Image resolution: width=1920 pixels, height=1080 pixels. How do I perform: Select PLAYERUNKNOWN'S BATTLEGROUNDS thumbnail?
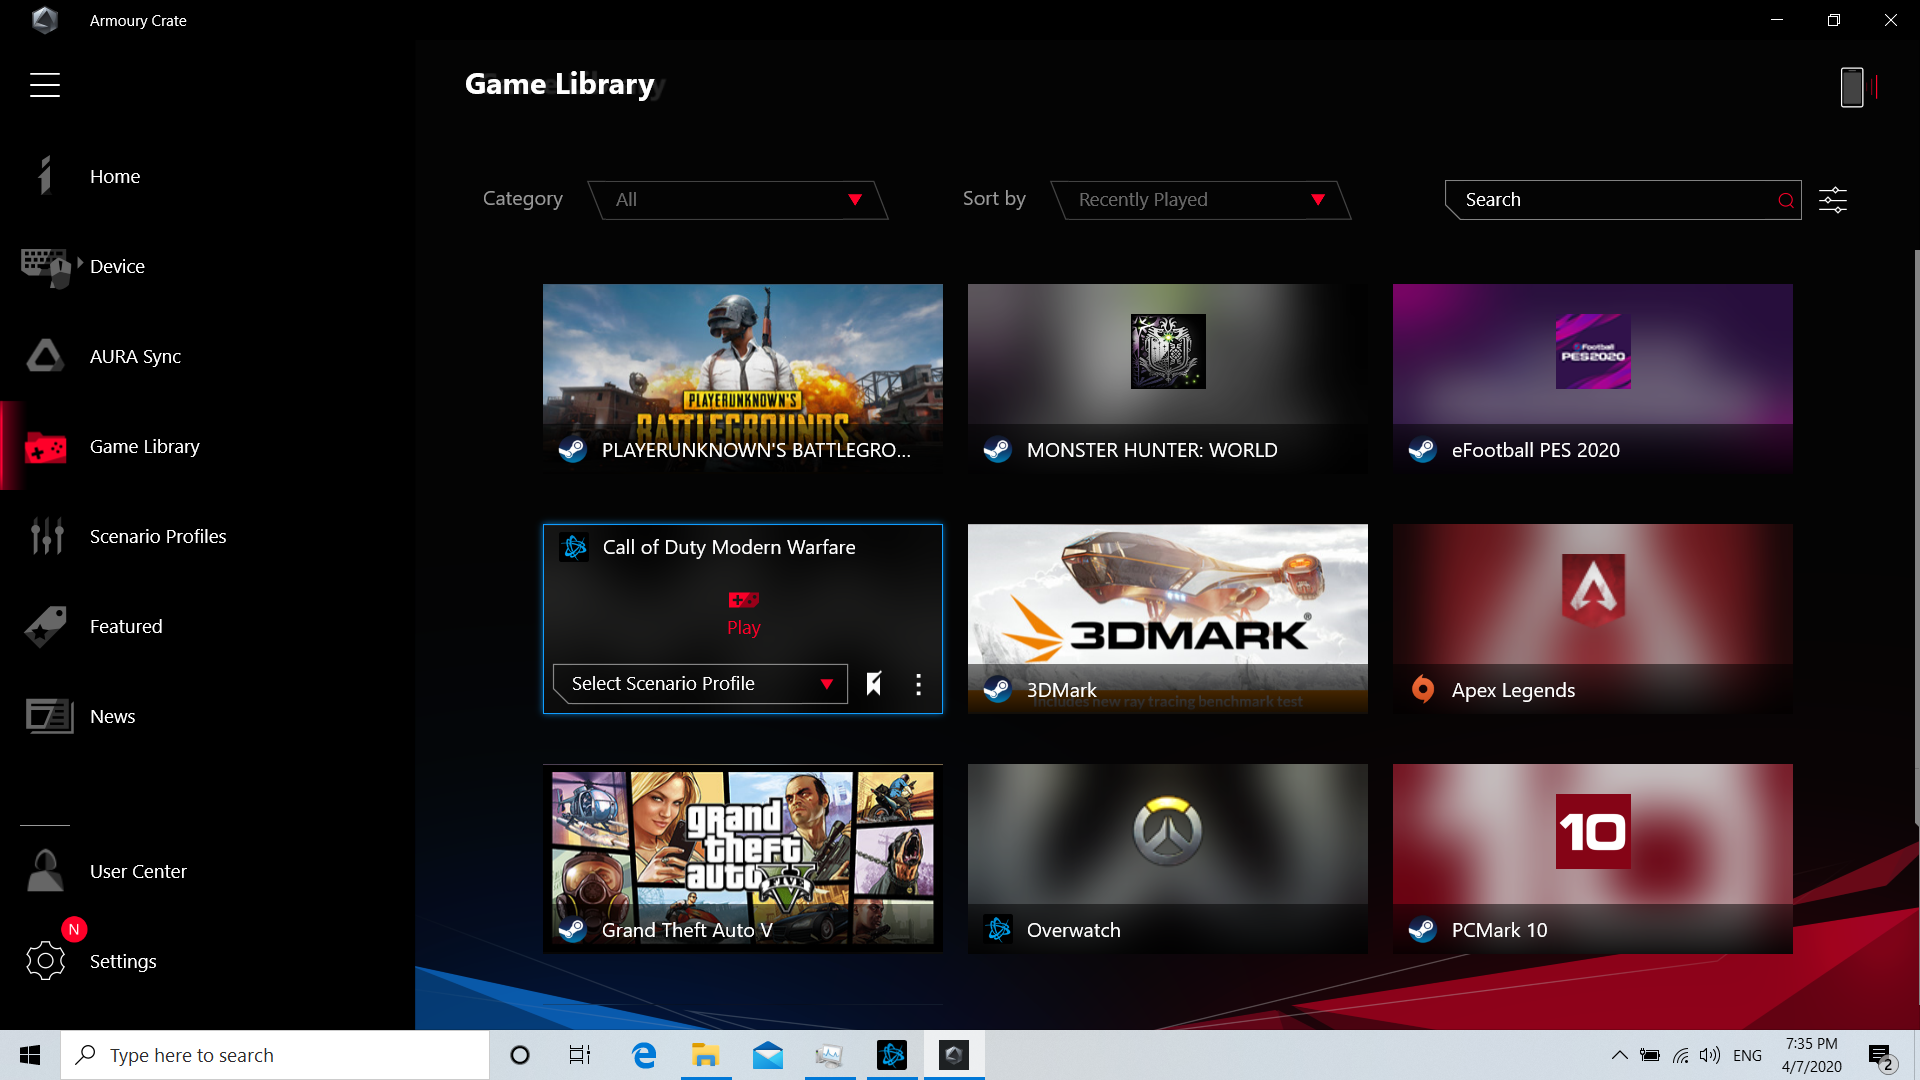(x=743, y=378)
